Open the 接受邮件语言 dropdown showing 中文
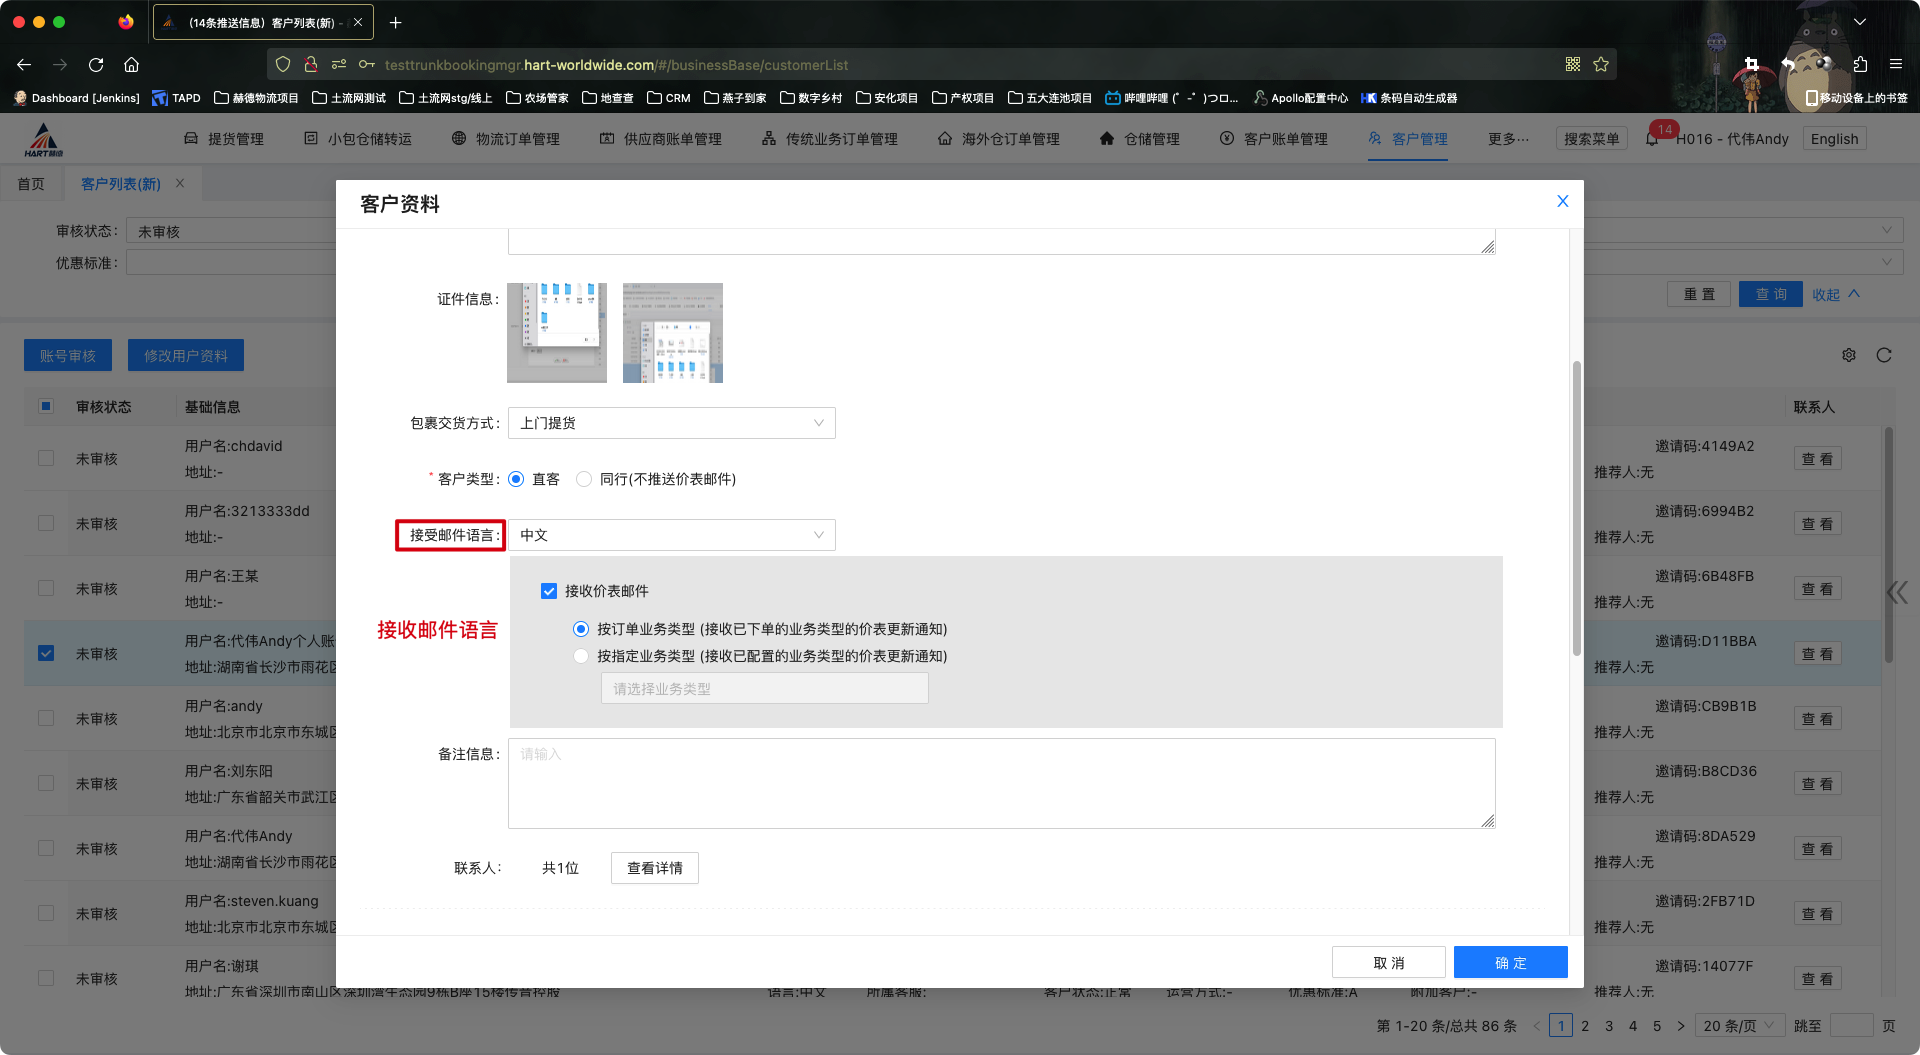The image size is (1920, 1055). coord(671,535)
